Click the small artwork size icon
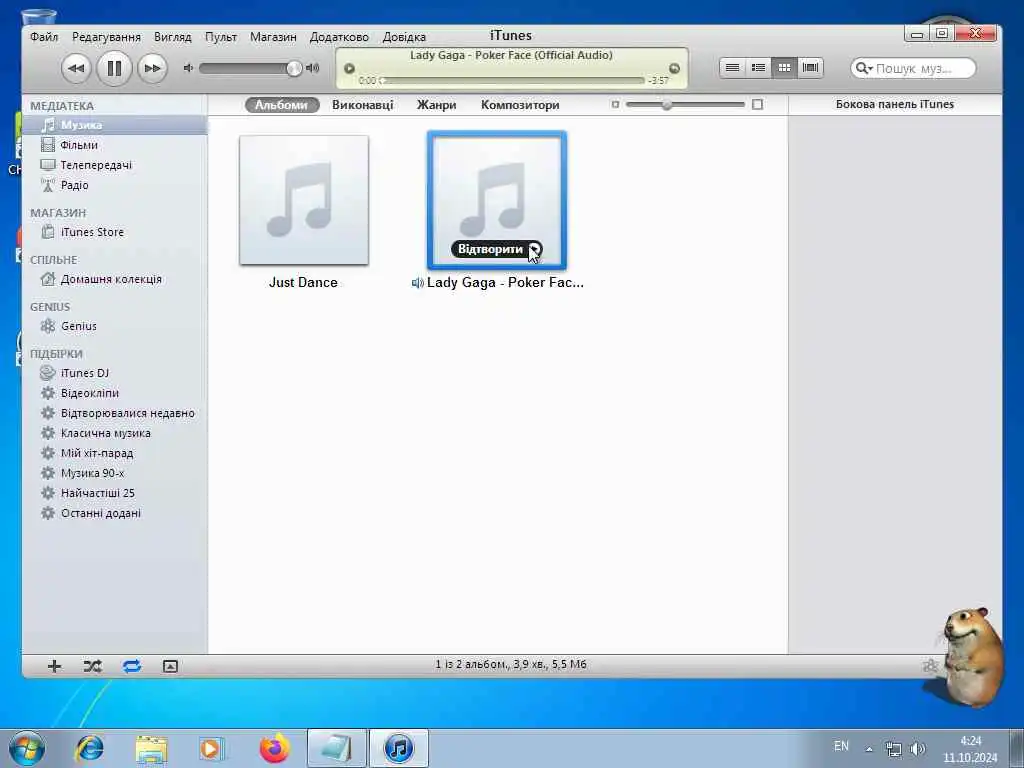 coord(615,104)
